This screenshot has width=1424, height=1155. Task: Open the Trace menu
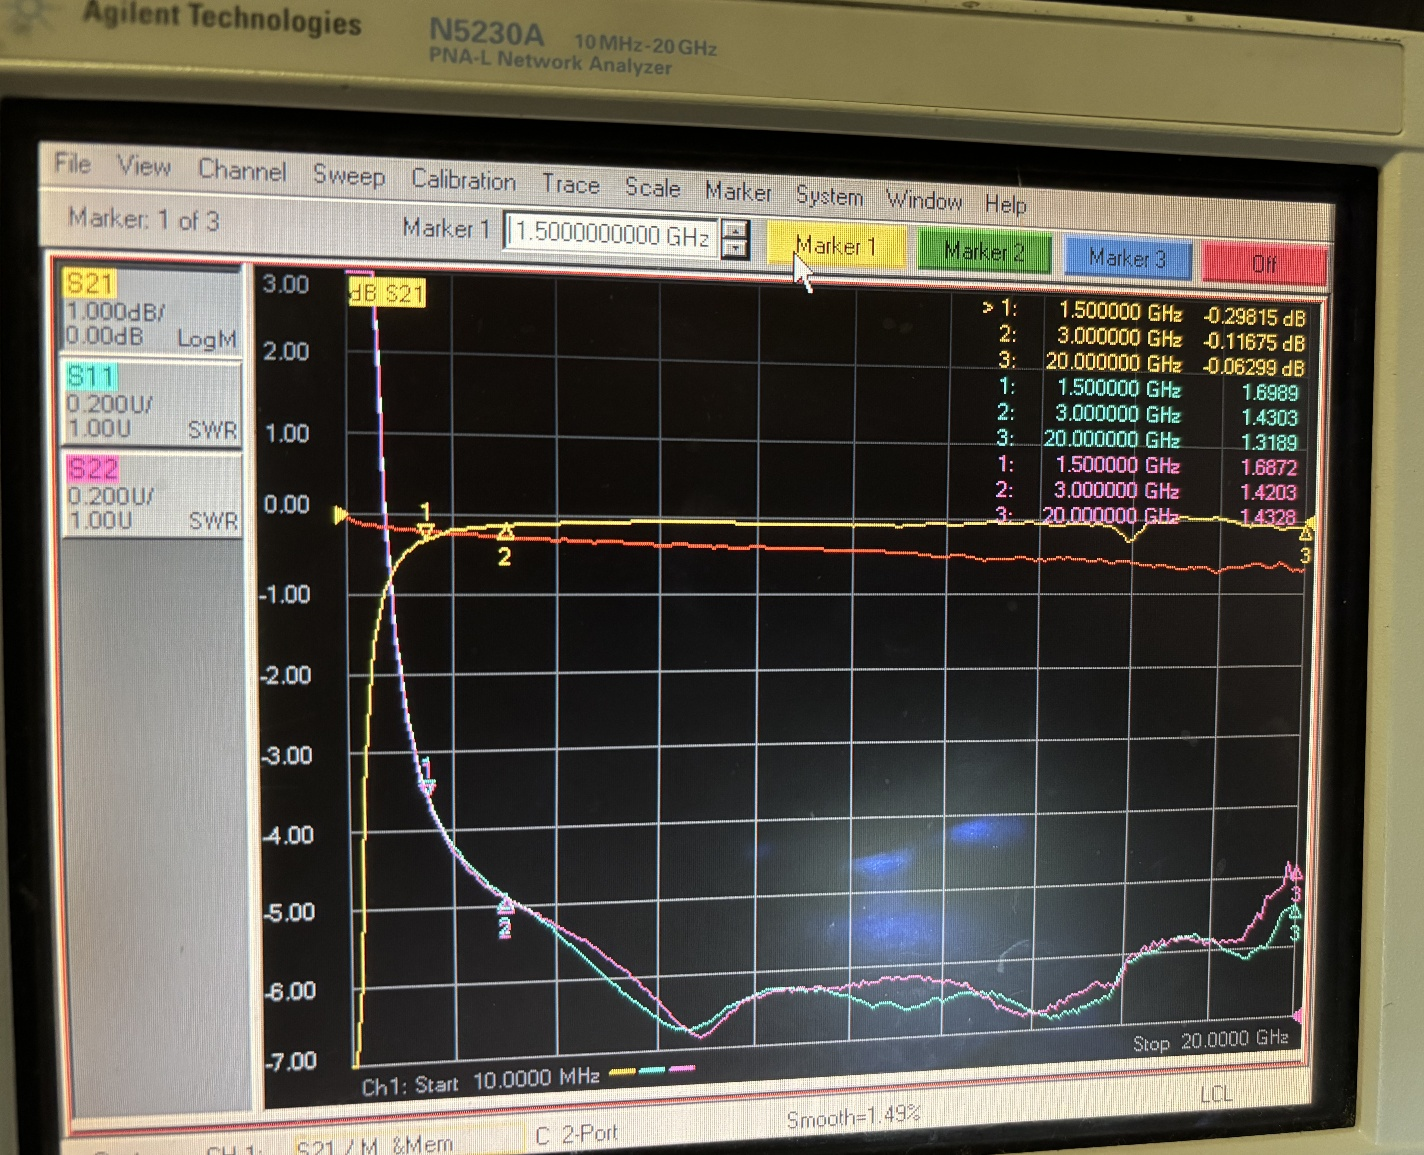click(570, 184)
